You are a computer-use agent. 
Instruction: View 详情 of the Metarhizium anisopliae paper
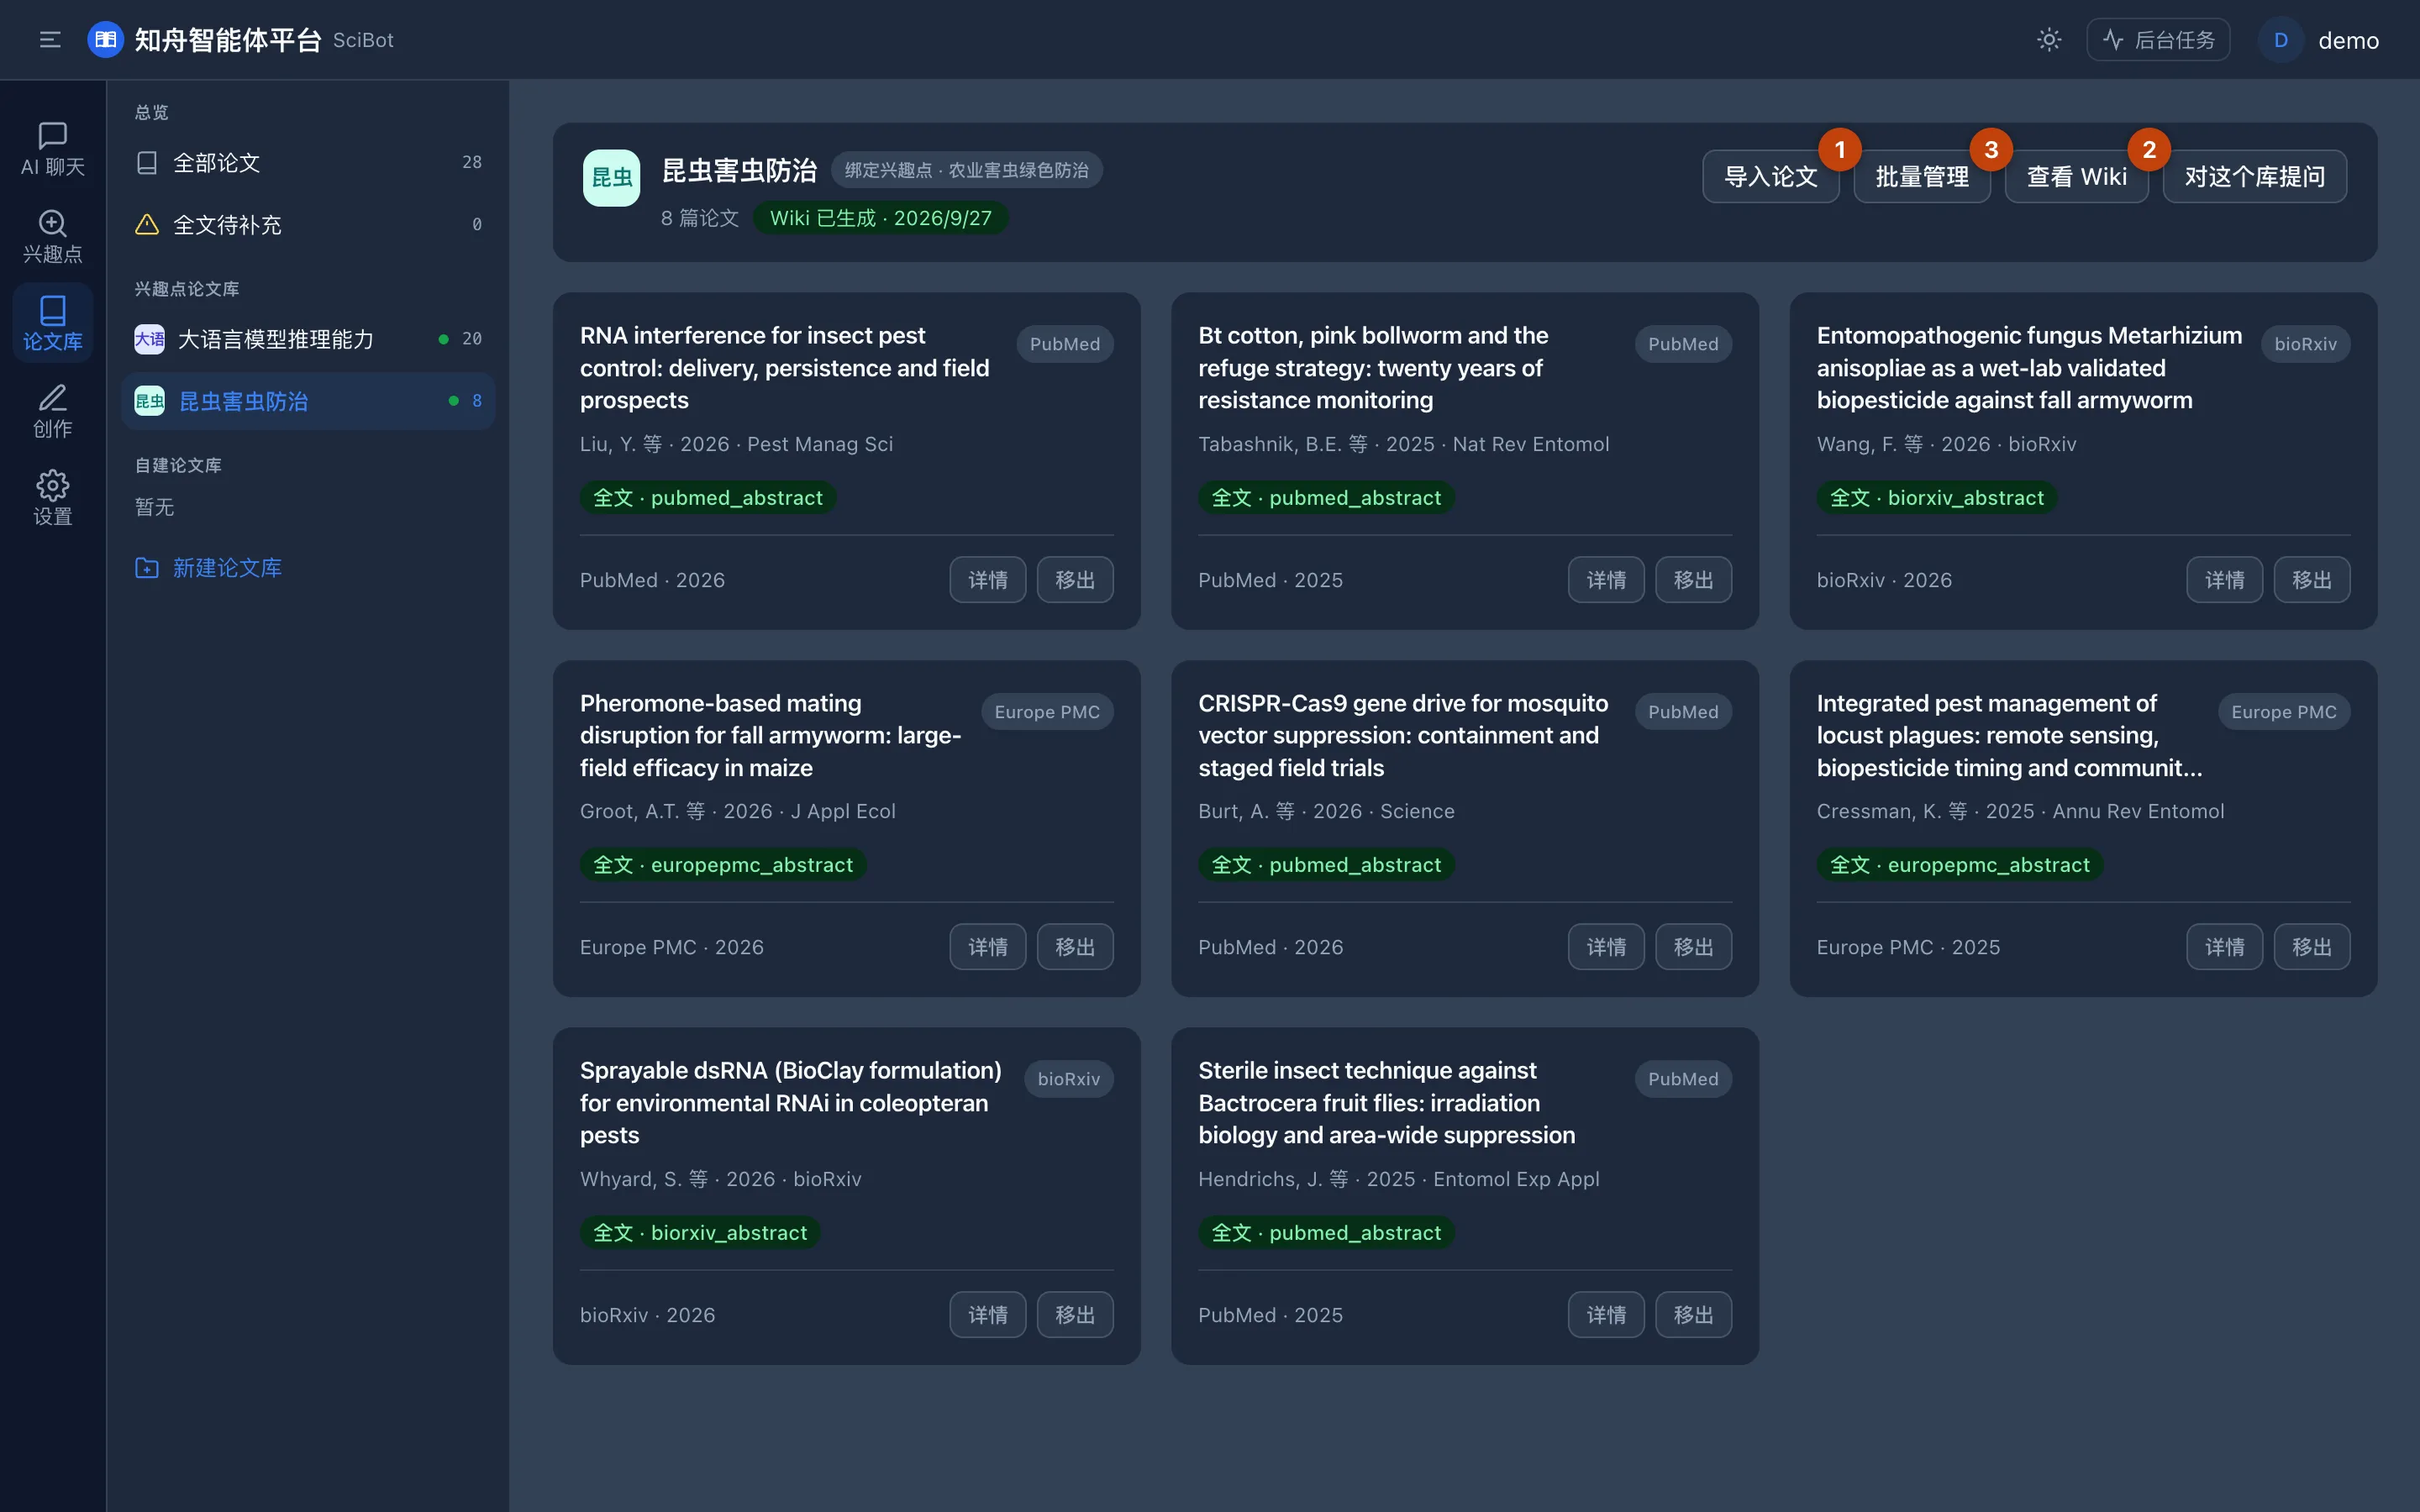(x=2224, y=580)
